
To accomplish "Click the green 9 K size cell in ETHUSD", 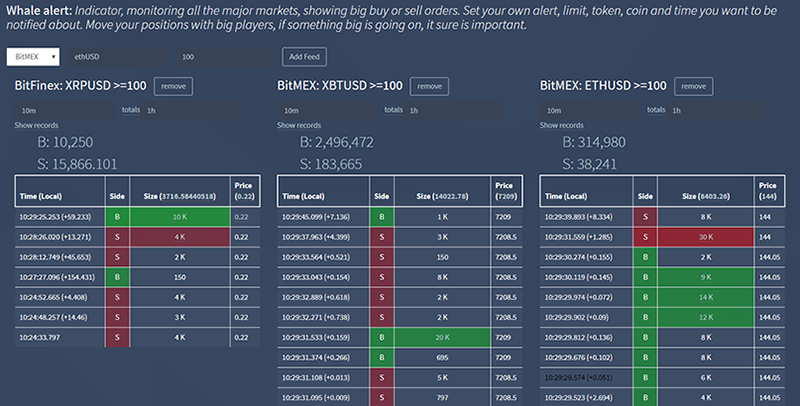I will (x=706, y=277).
